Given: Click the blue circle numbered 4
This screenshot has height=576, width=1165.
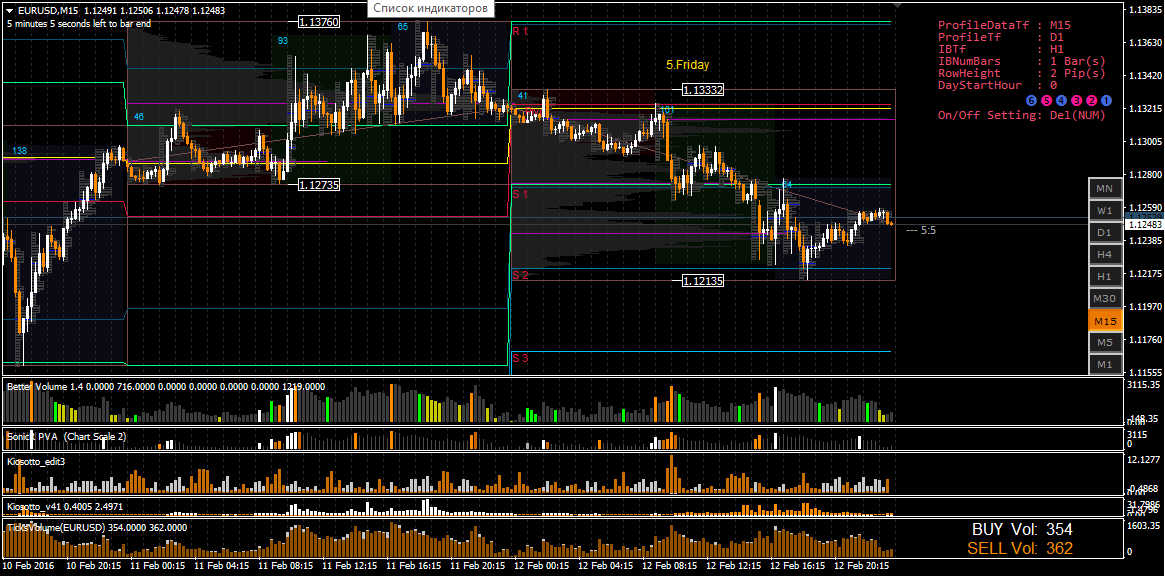Looking at the screenshot, I should (1061, 100).
